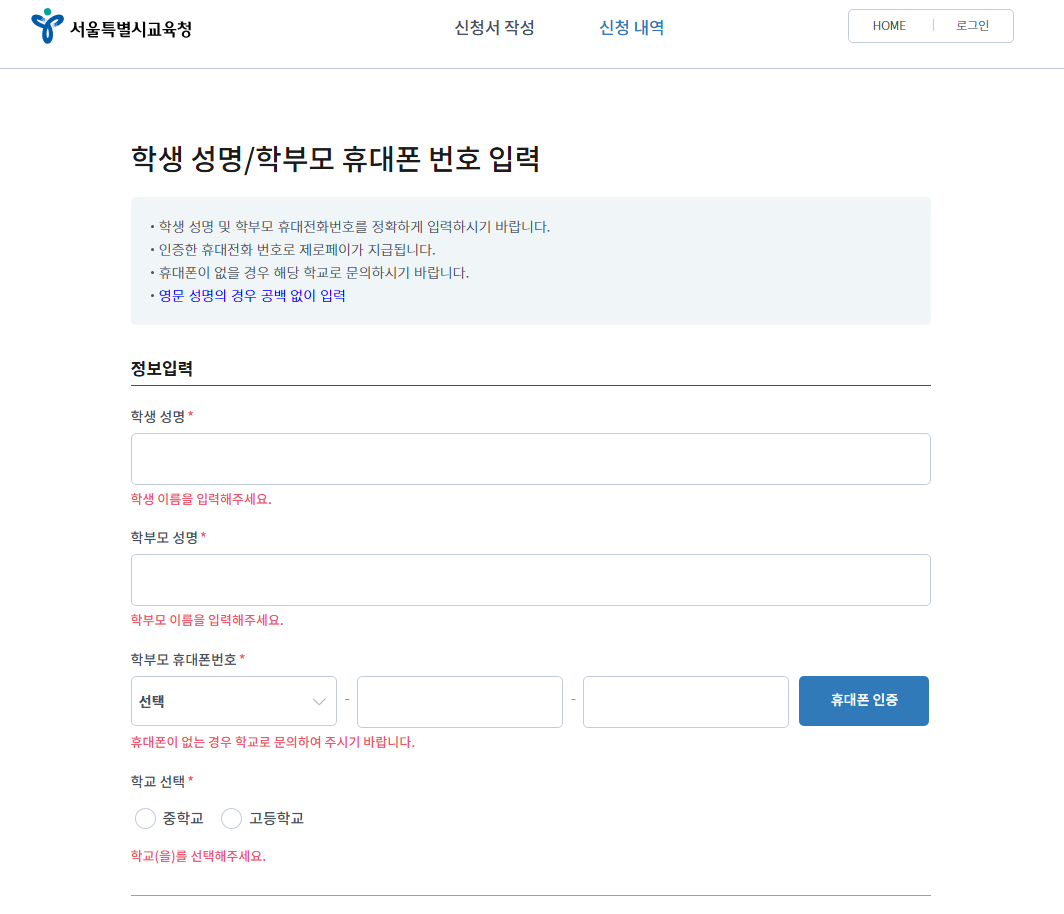Focus the 학부모 성명 parent name field
This screenshot has width=1064, height=914.
530,580
